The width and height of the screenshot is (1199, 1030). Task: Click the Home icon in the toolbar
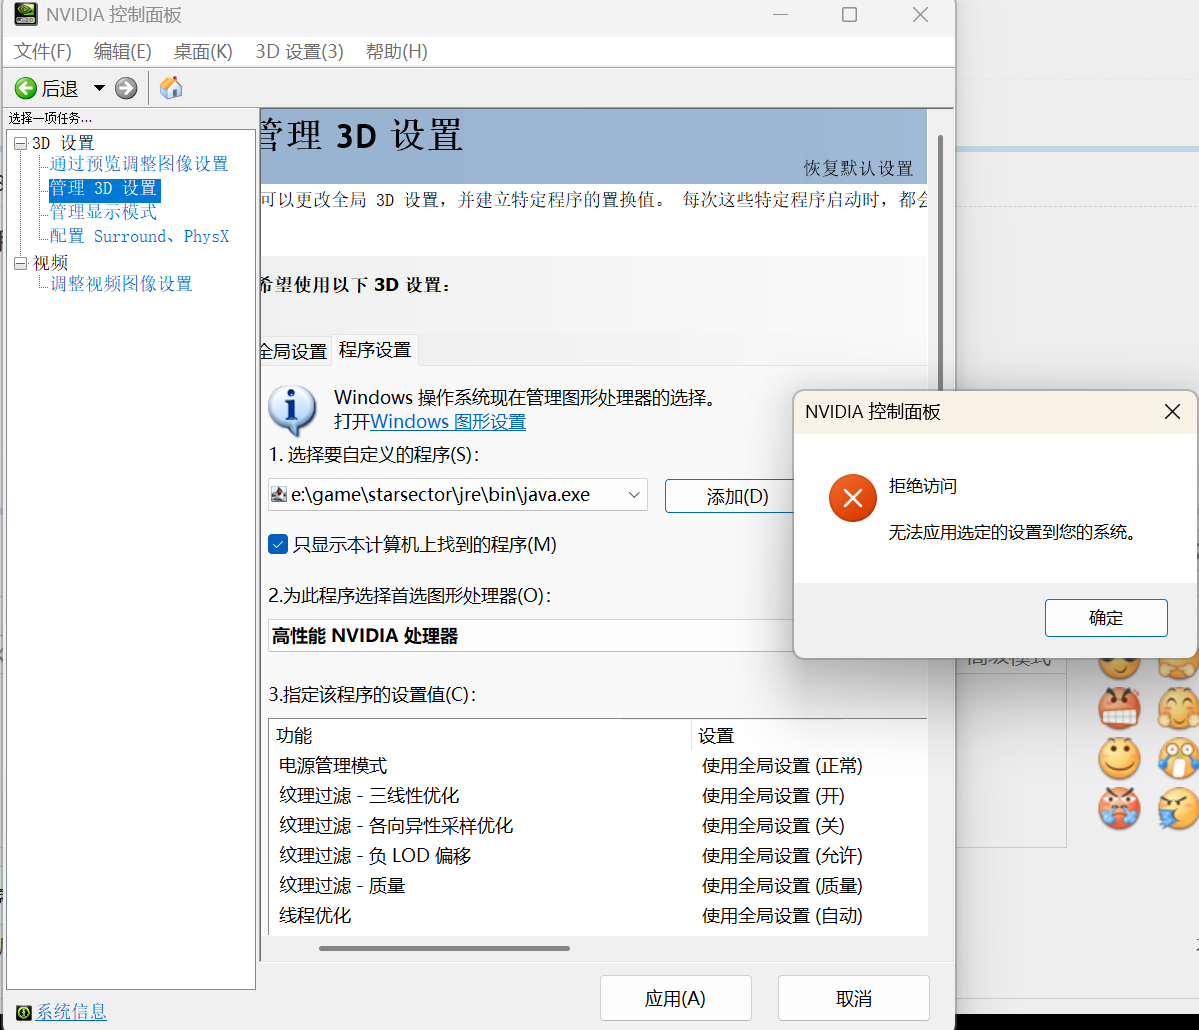[171, 88]
